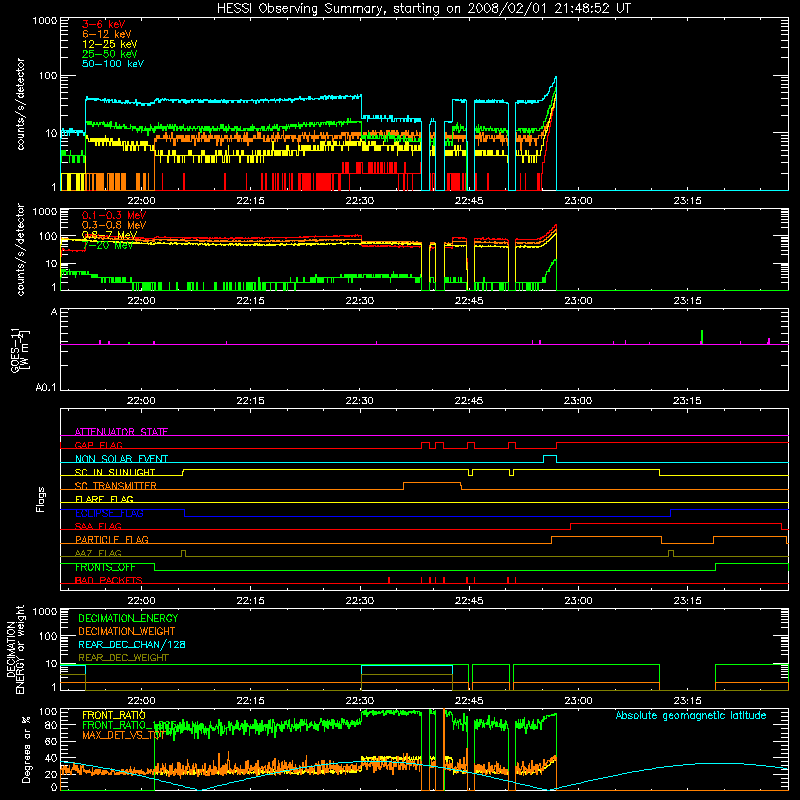The width and height of the screenshot is (800, 800).
Task: Select the green FRONTS_OFF label
Action: click(x=105, y=567)
